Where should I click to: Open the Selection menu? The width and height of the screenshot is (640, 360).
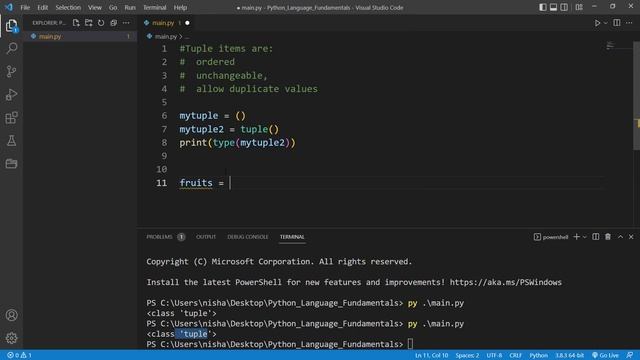click(68, 7)
